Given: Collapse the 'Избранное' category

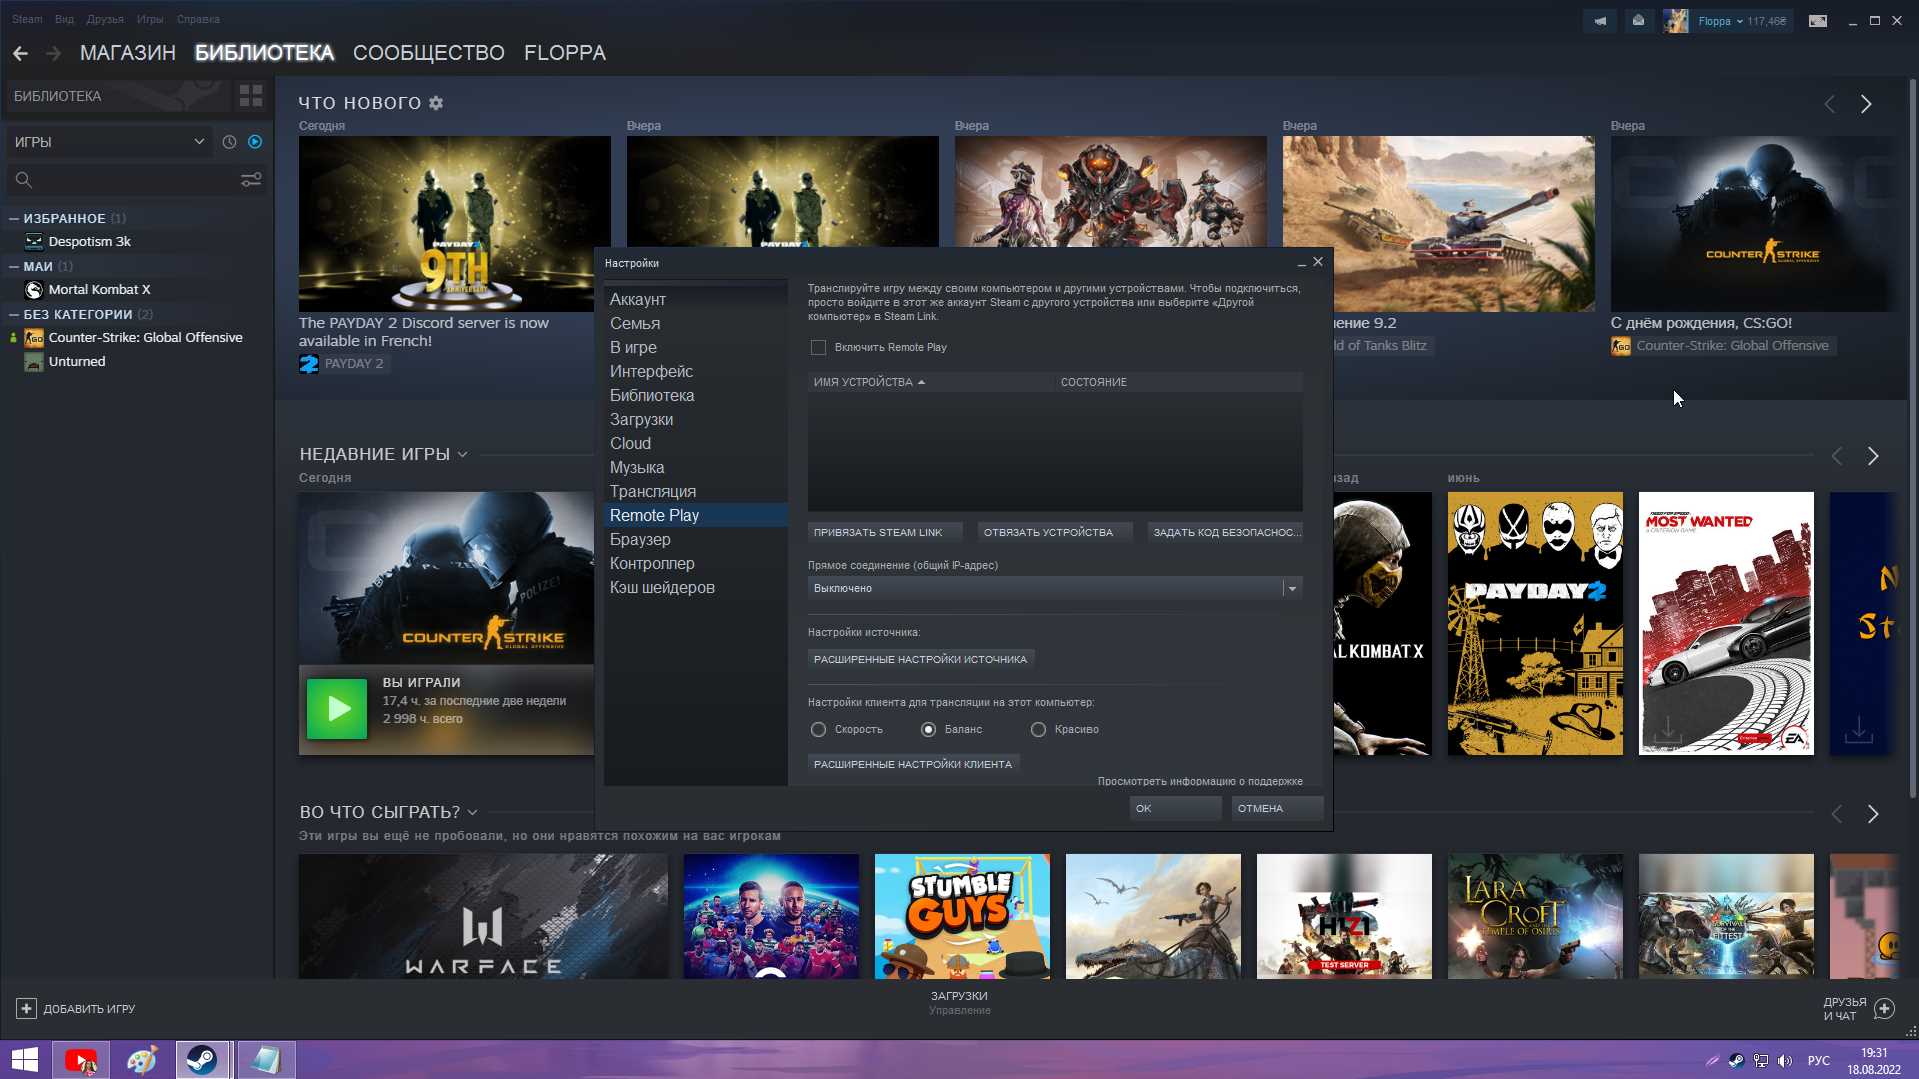Looking at the screenshot, I should click(14, 218).
